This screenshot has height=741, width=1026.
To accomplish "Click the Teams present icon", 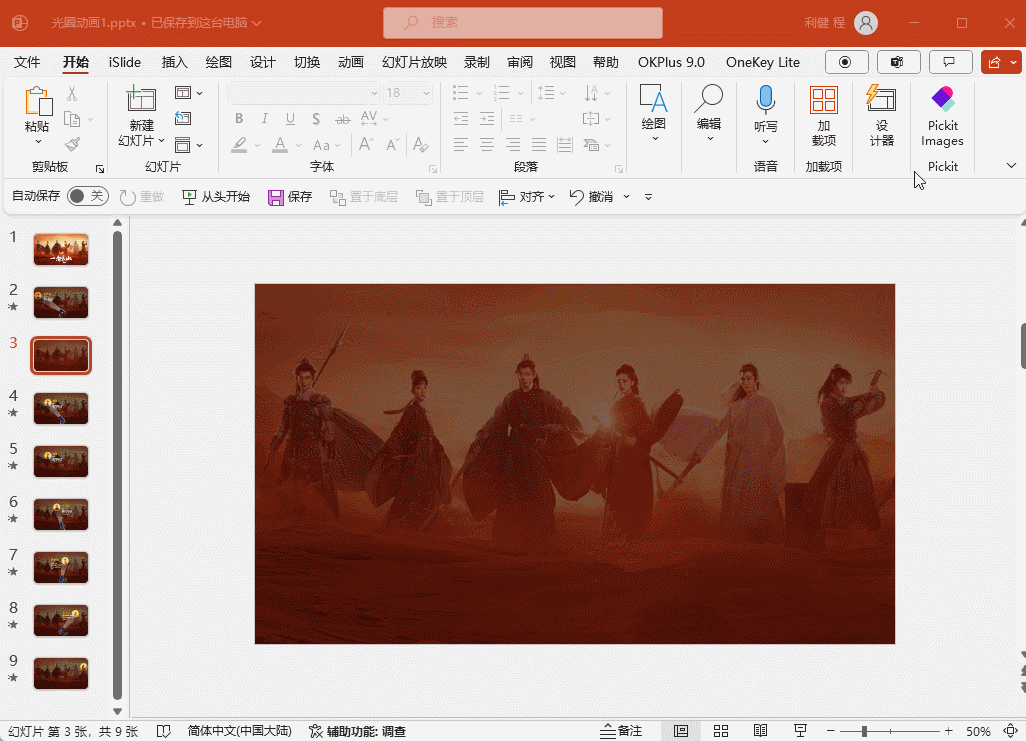I will [898, 62].
